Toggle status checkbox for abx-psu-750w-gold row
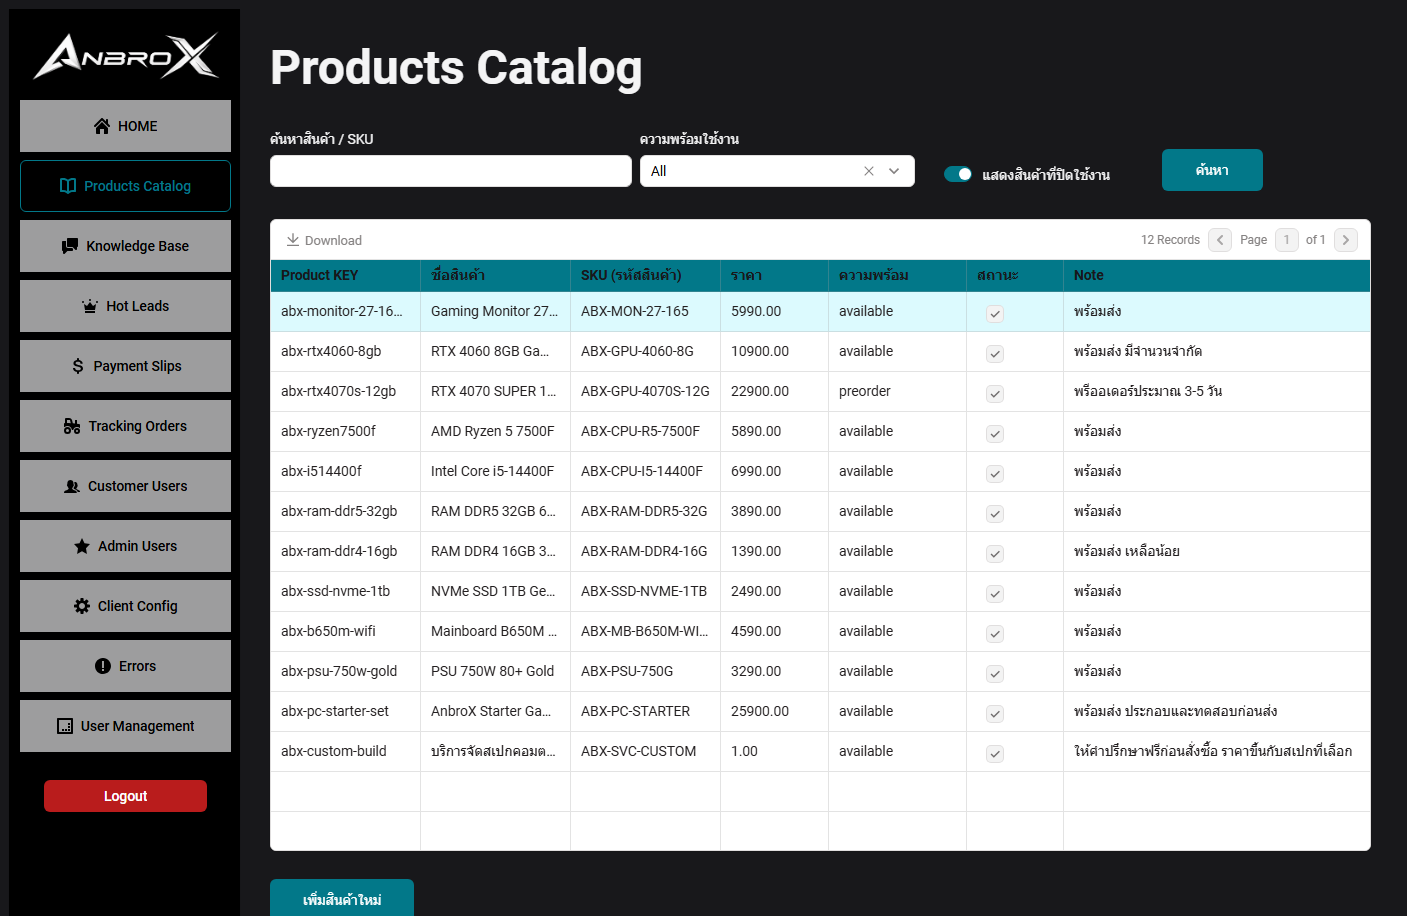Screen dimensions: 1407x916 (995, 673)
